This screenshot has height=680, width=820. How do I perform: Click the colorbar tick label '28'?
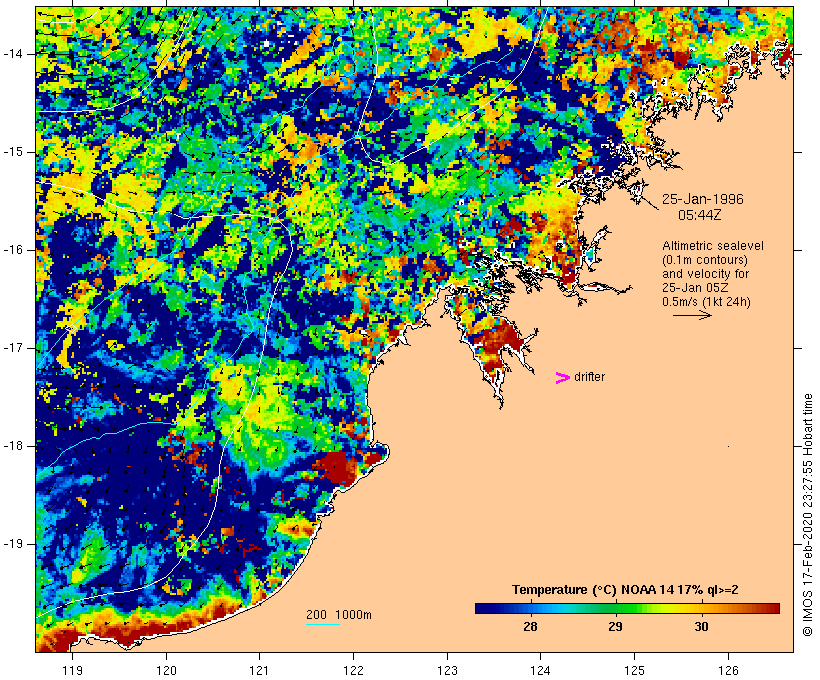point(530,627)
